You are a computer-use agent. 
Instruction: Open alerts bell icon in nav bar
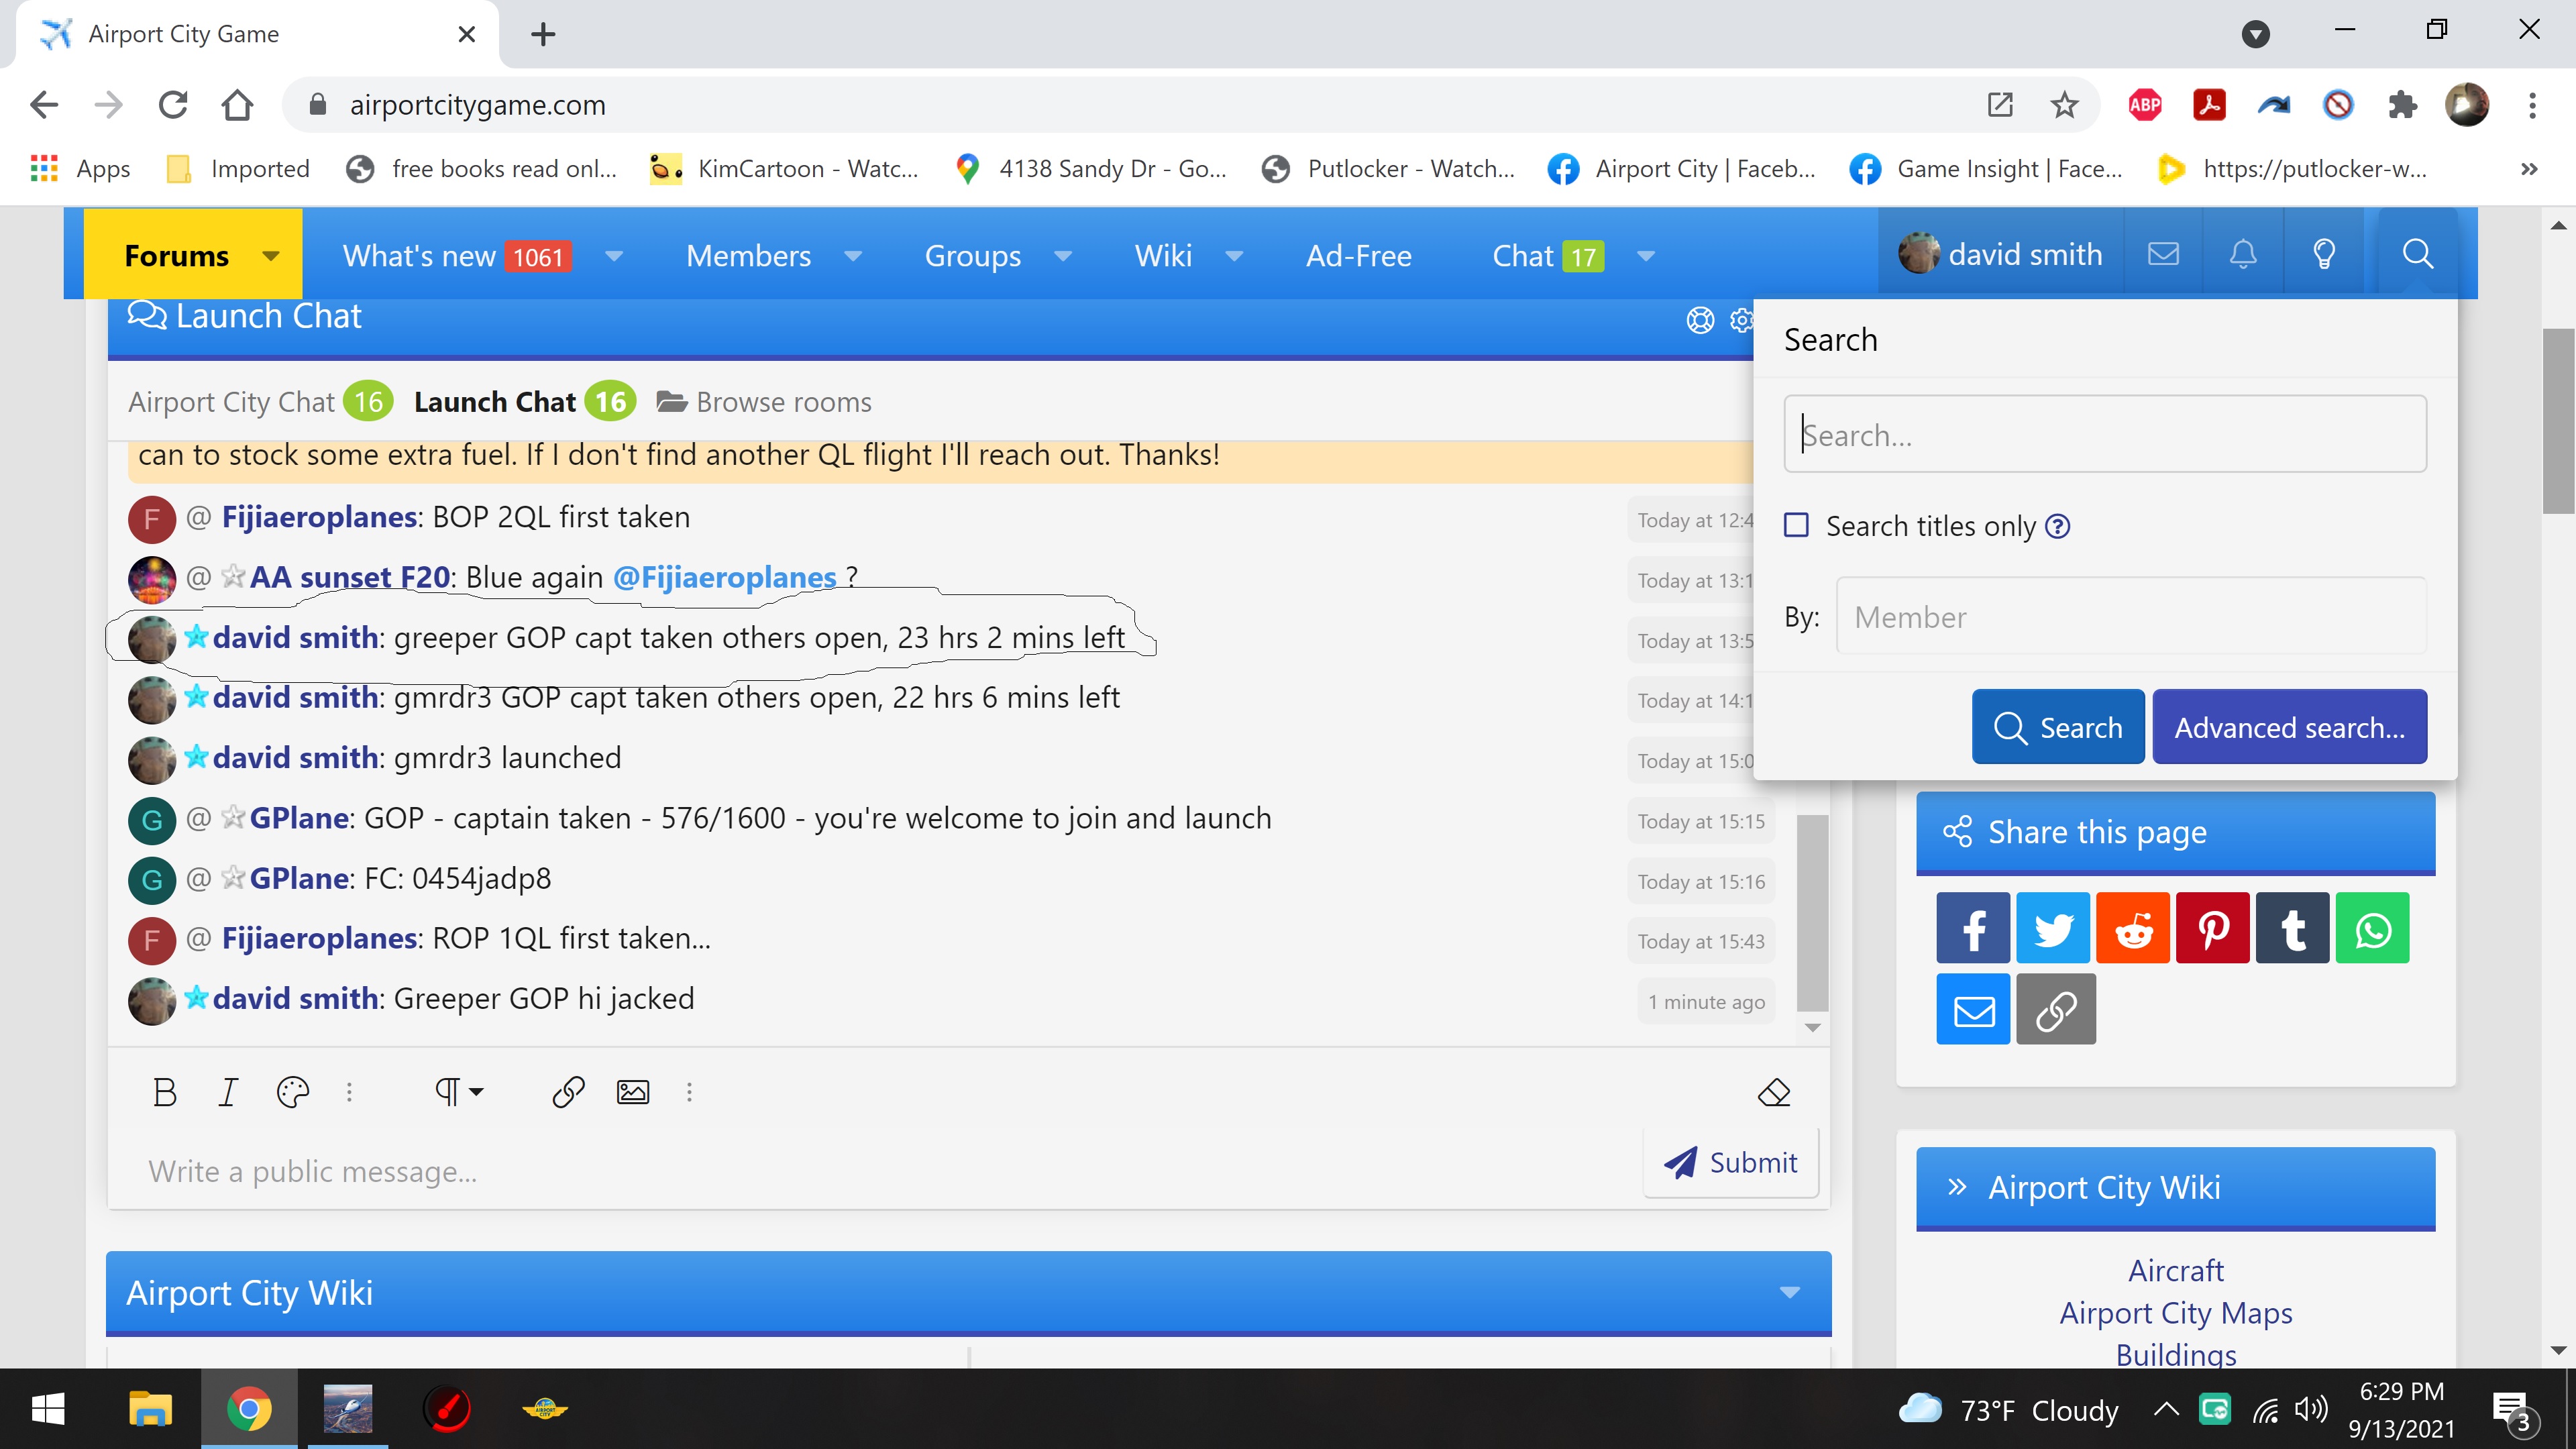coord(2243,254)
